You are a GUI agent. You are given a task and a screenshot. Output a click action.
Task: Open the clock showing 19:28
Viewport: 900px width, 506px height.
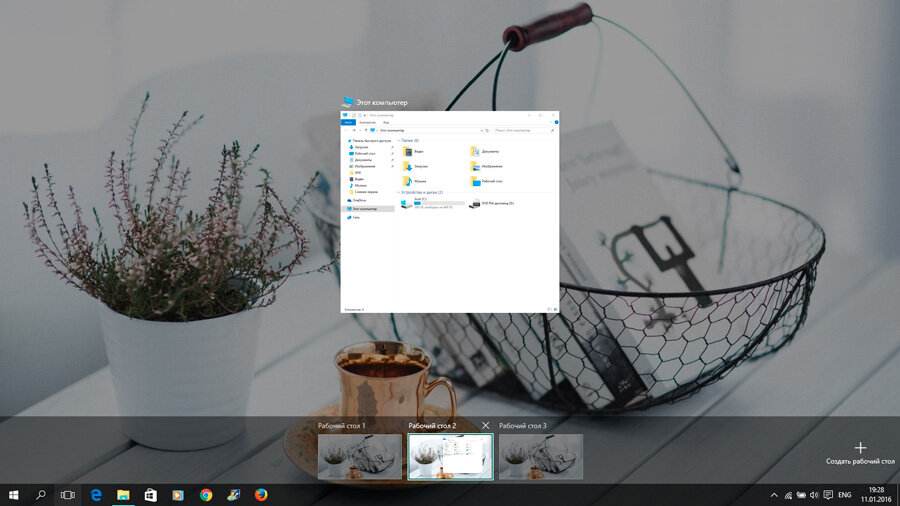(x=876, y=495)
